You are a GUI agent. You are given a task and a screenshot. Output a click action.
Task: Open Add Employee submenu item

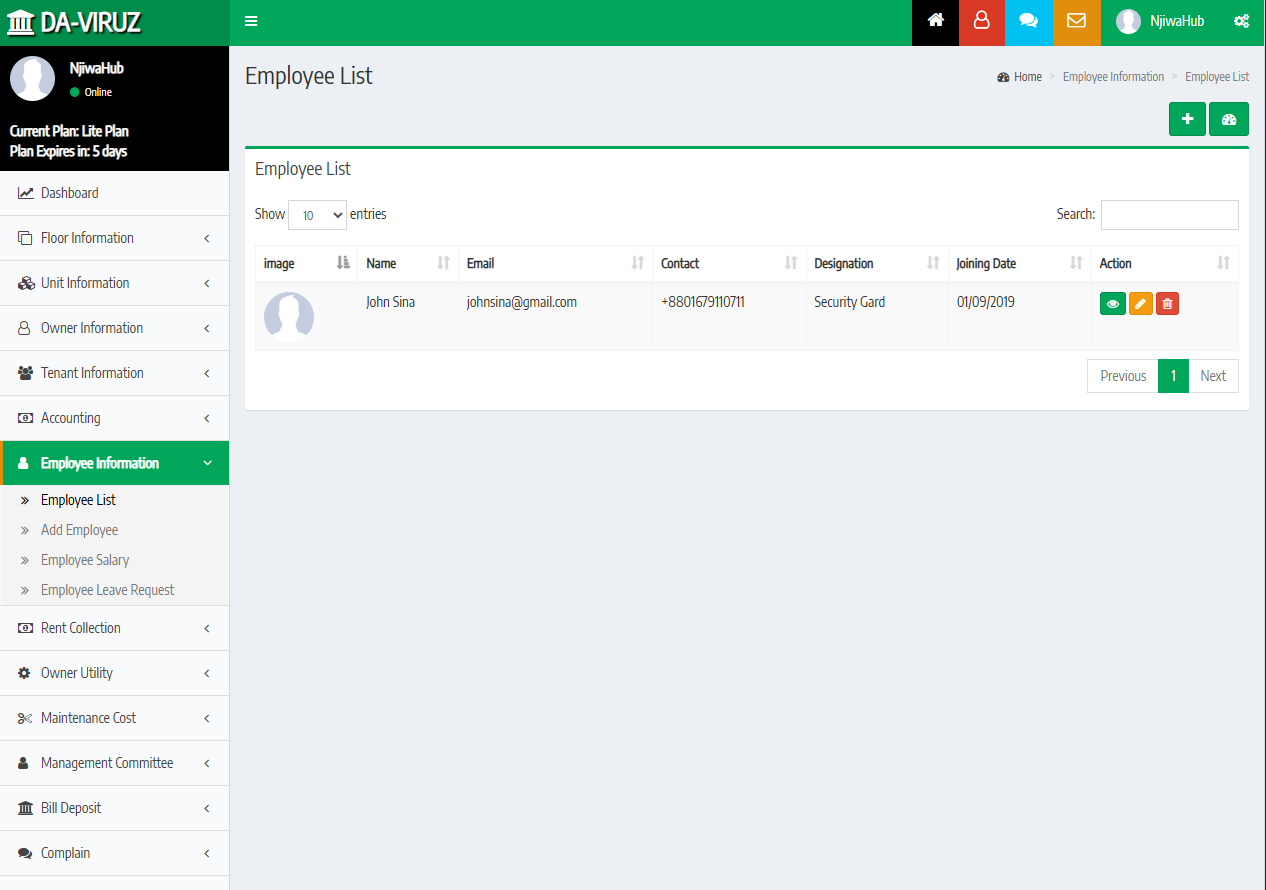79,530
